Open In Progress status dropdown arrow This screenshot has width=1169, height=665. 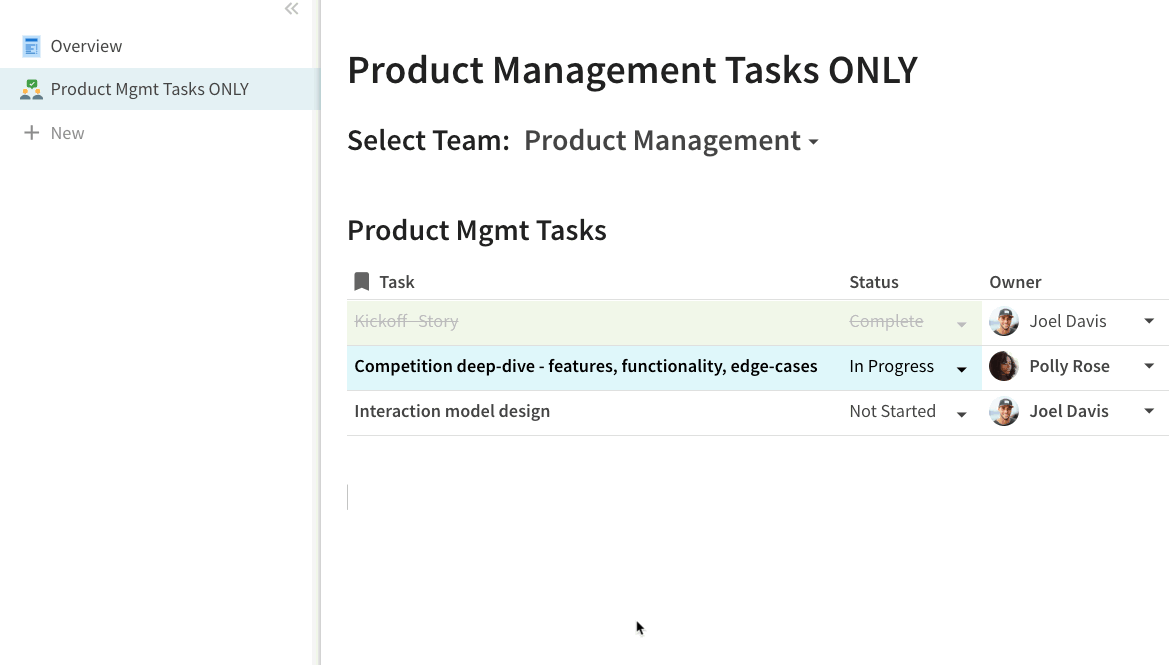pos(962,369)
